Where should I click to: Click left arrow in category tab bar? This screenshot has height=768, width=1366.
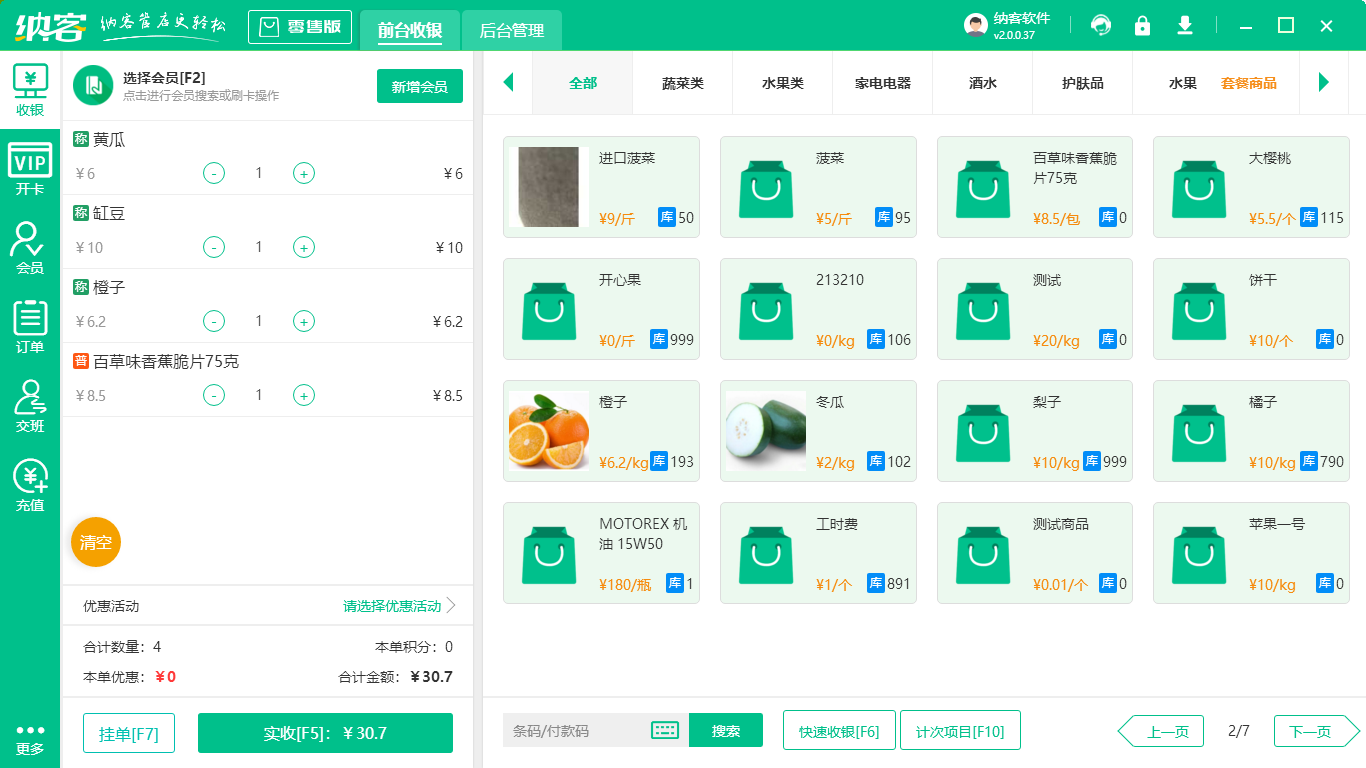point(508,83)
